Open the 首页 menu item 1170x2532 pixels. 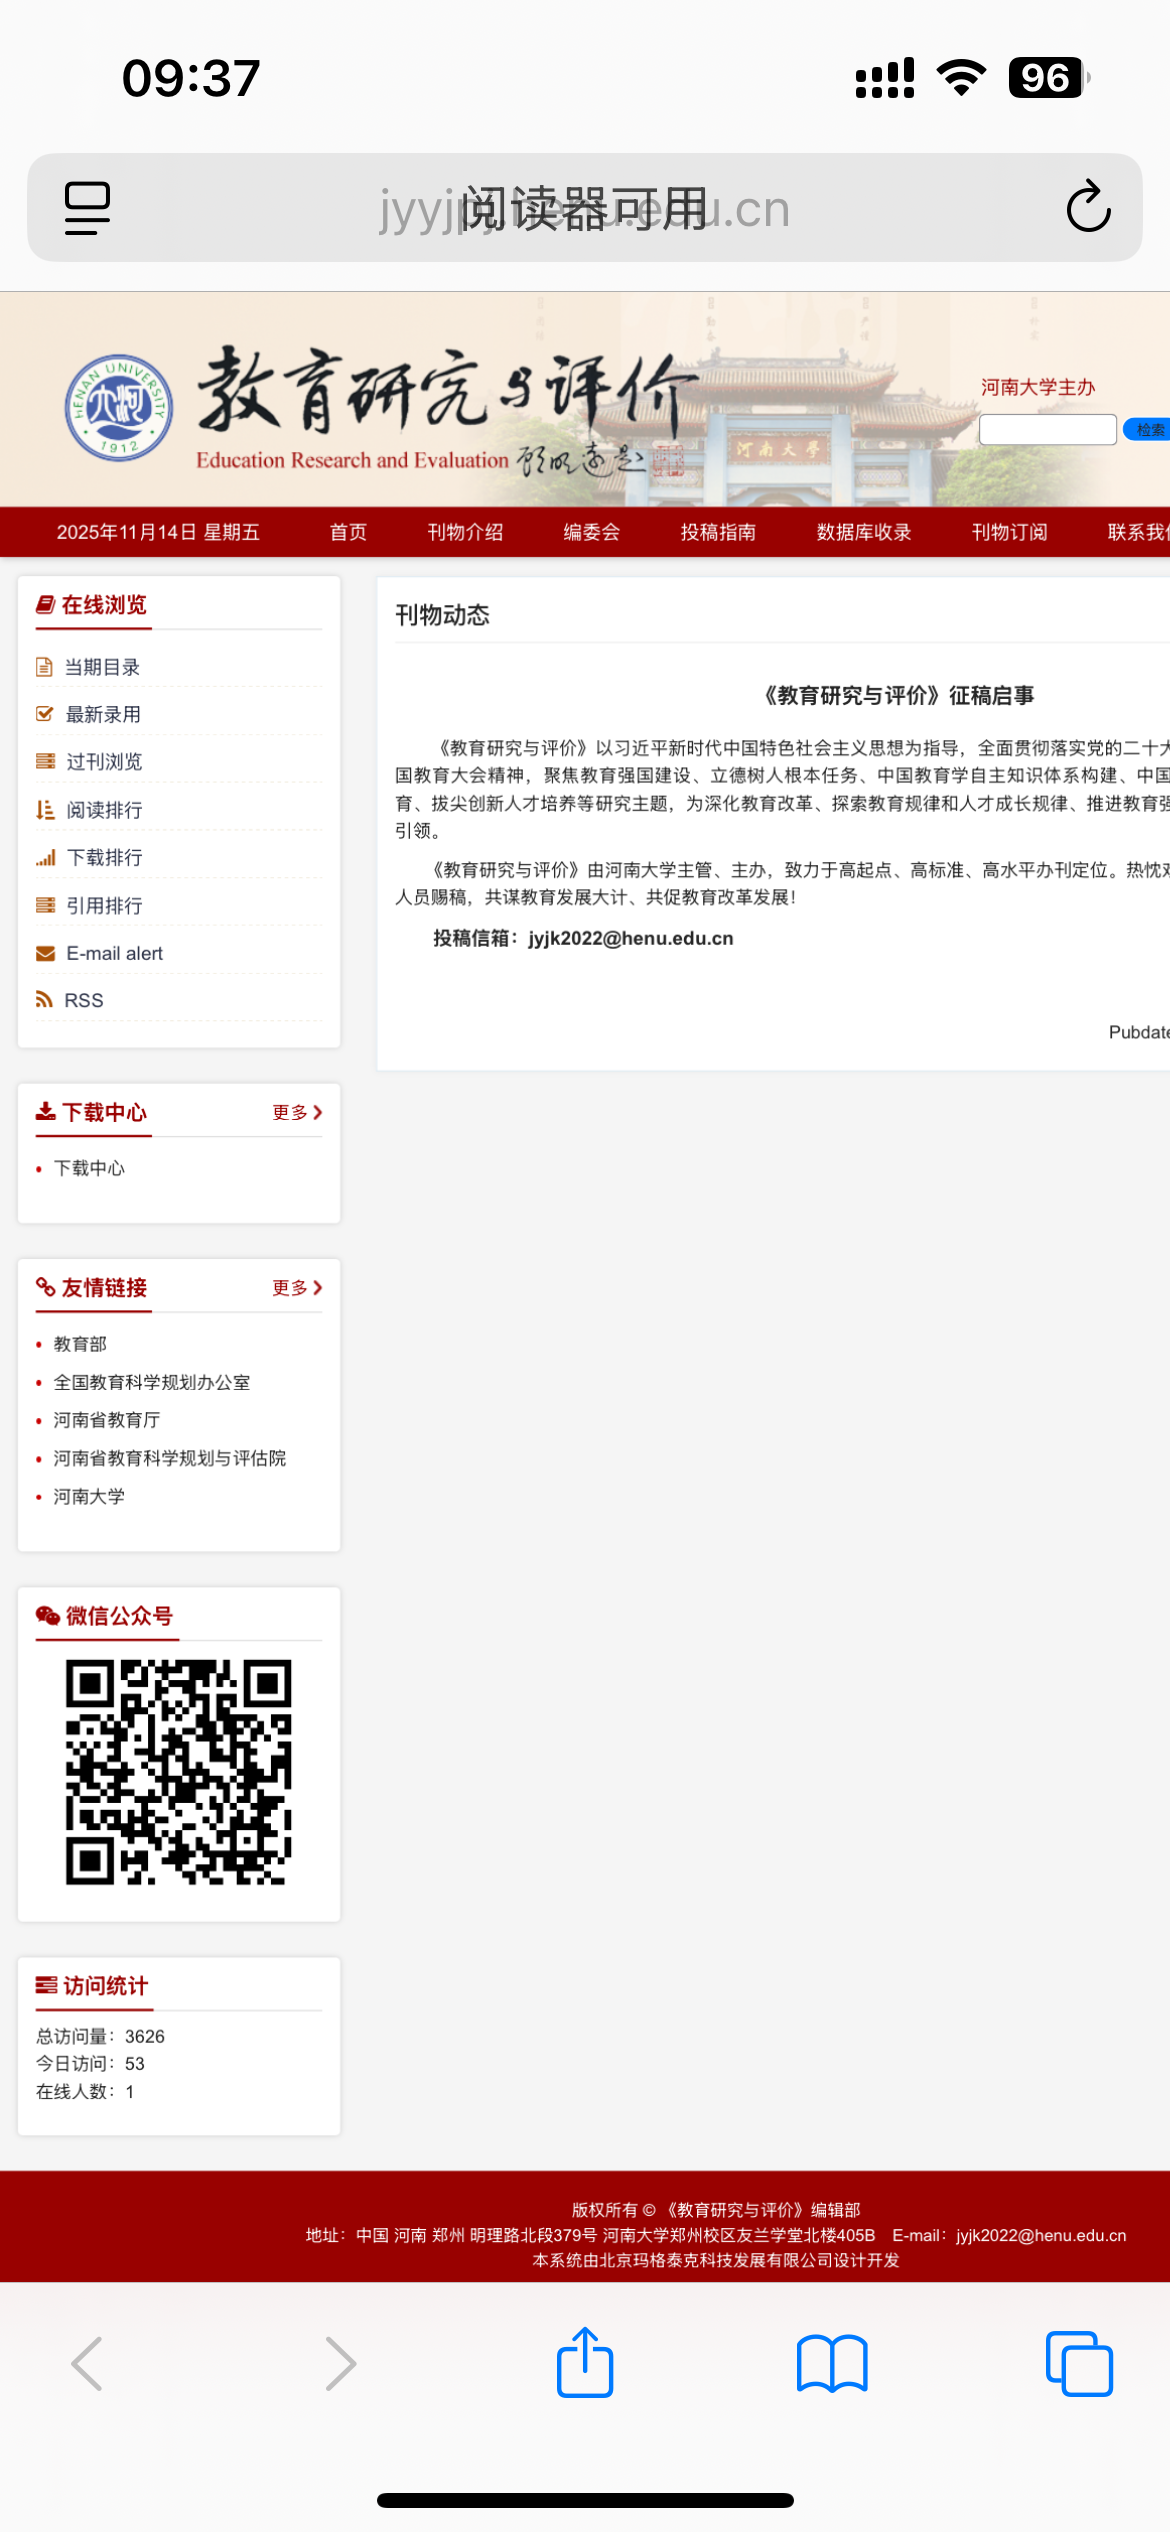point(348,532)
